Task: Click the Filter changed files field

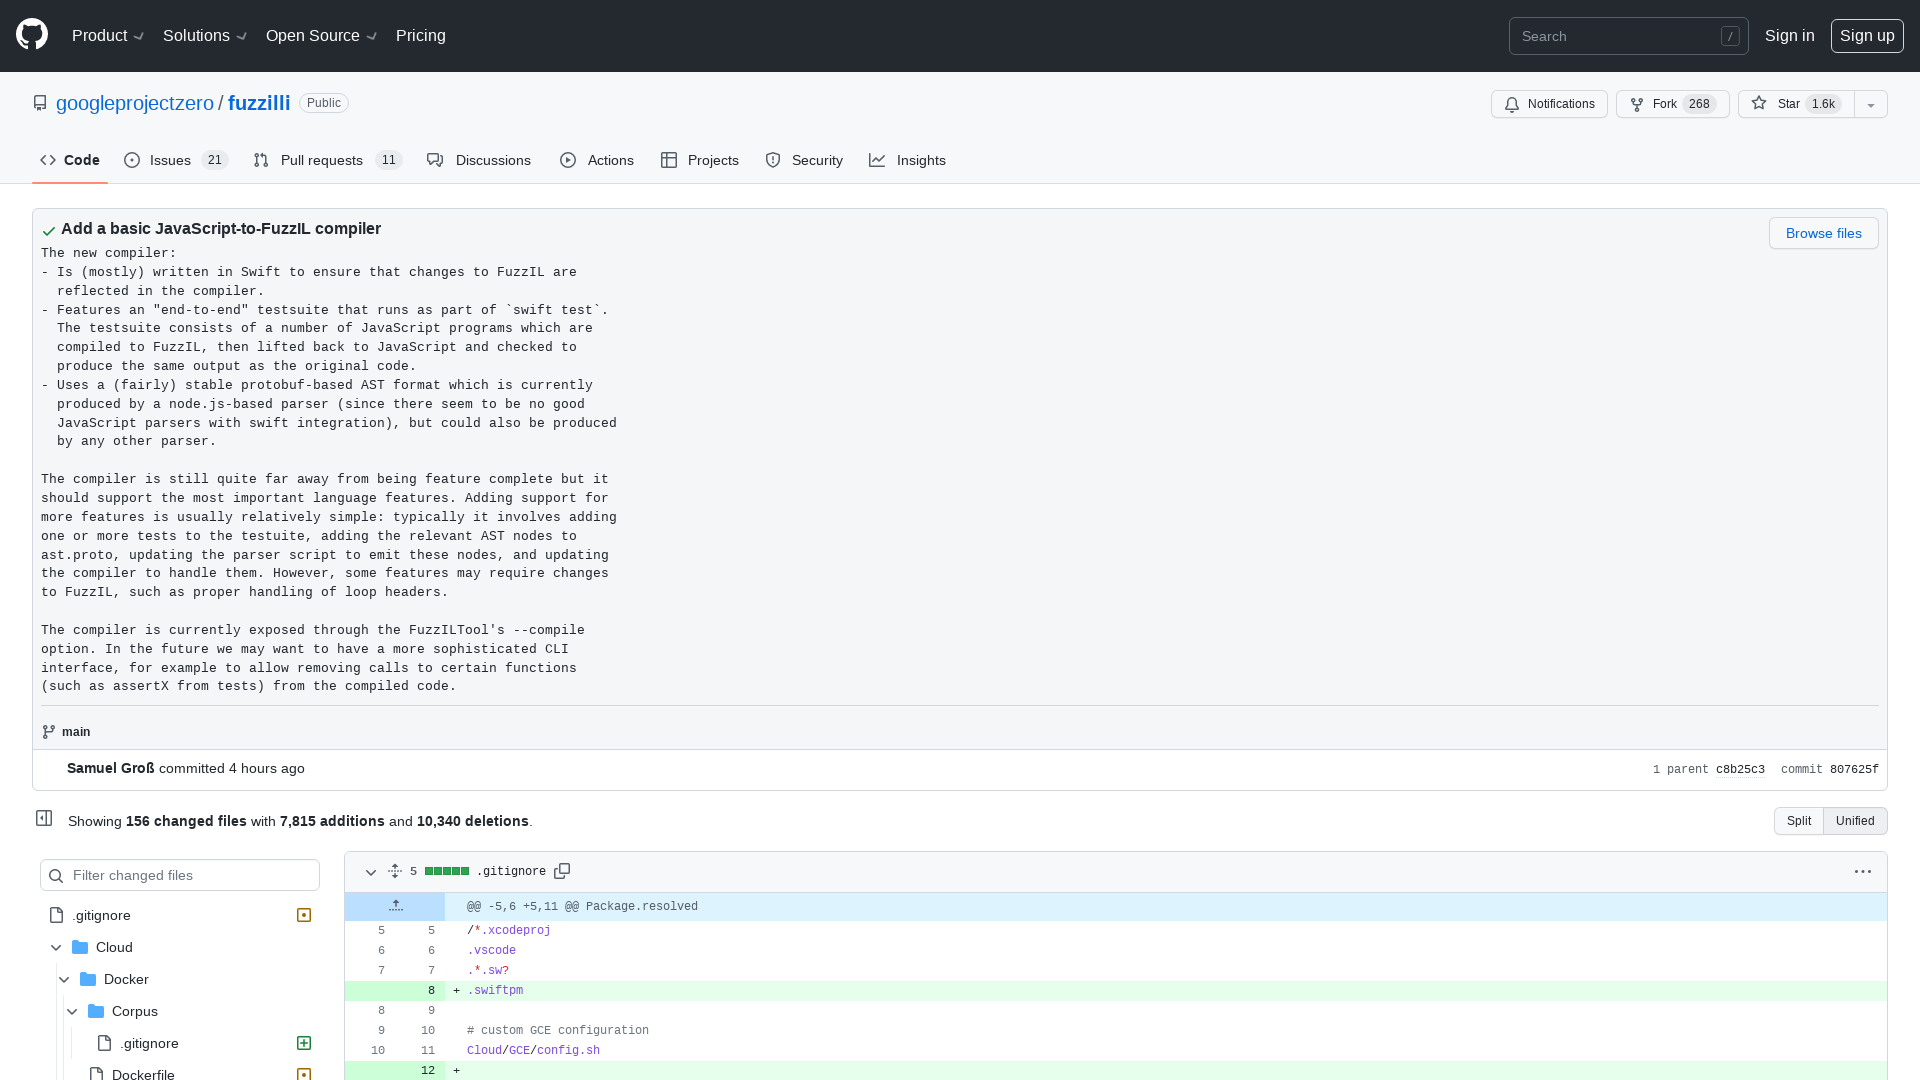Action: 180,875
